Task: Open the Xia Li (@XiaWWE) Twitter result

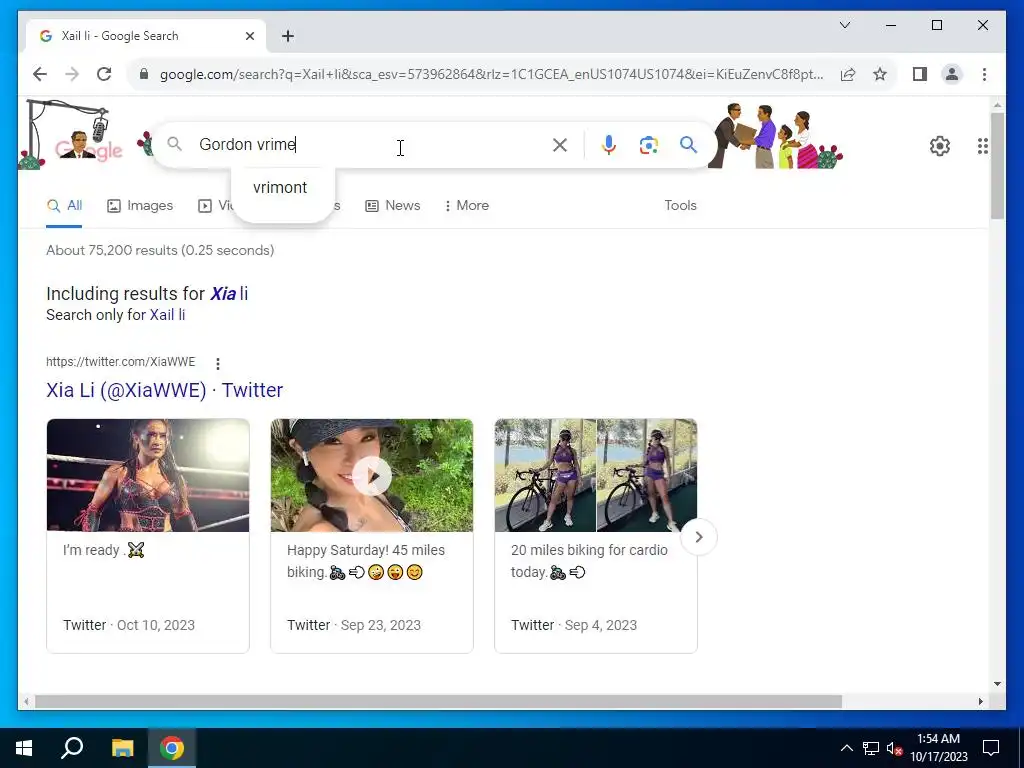Action: tap(165, 391)
